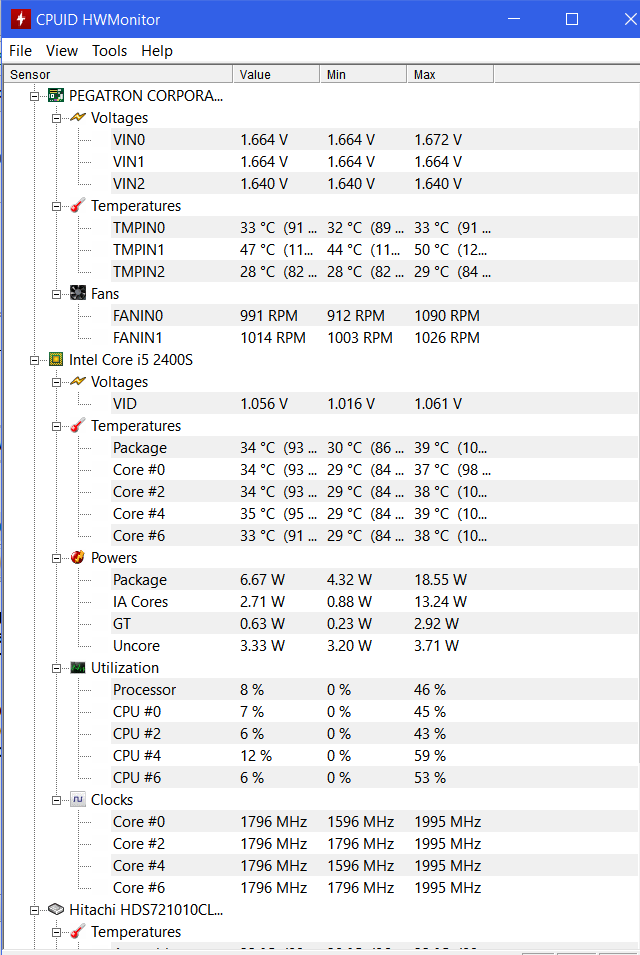Collapse the Utilization section
This screenshot has height=955, width=640.
coord(57,668)
